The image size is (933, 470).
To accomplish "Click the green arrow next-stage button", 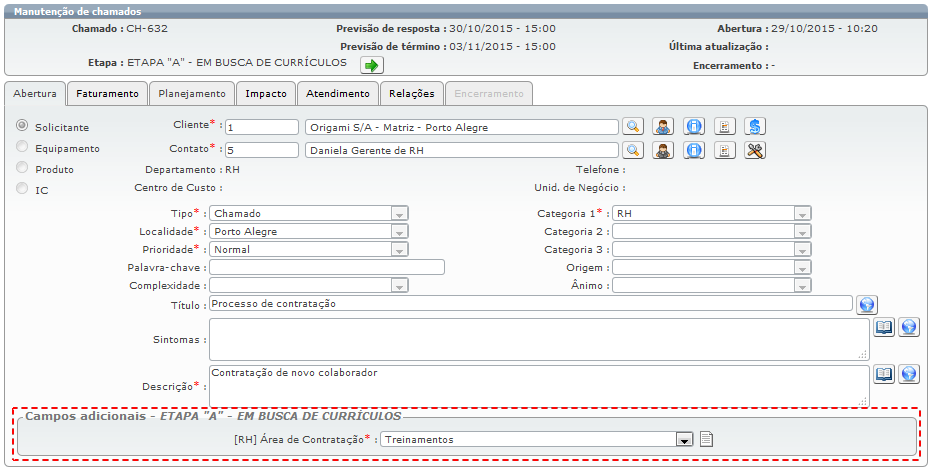I will pyautogui.click(x=371, y=65).
